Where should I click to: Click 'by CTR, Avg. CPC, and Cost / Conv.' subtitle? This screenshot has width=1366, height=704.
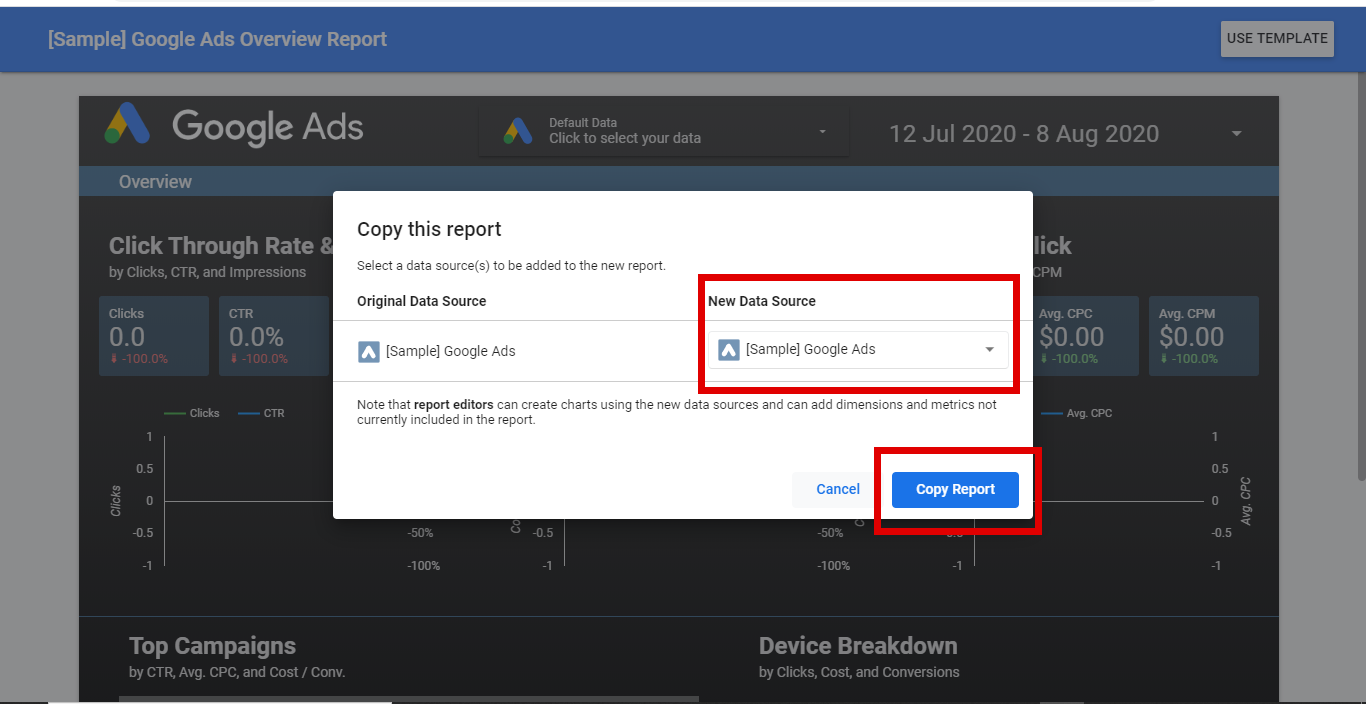point(237,672)
